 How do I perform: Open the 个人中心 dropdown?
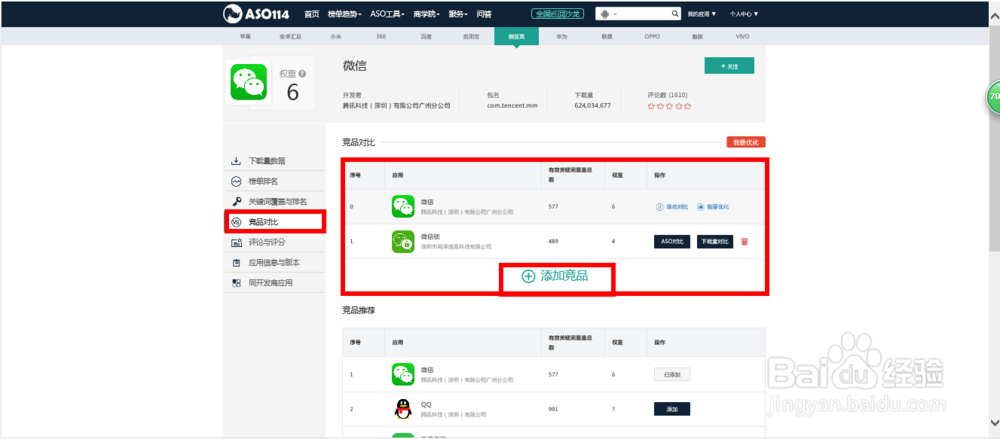(x=744, y=14)
